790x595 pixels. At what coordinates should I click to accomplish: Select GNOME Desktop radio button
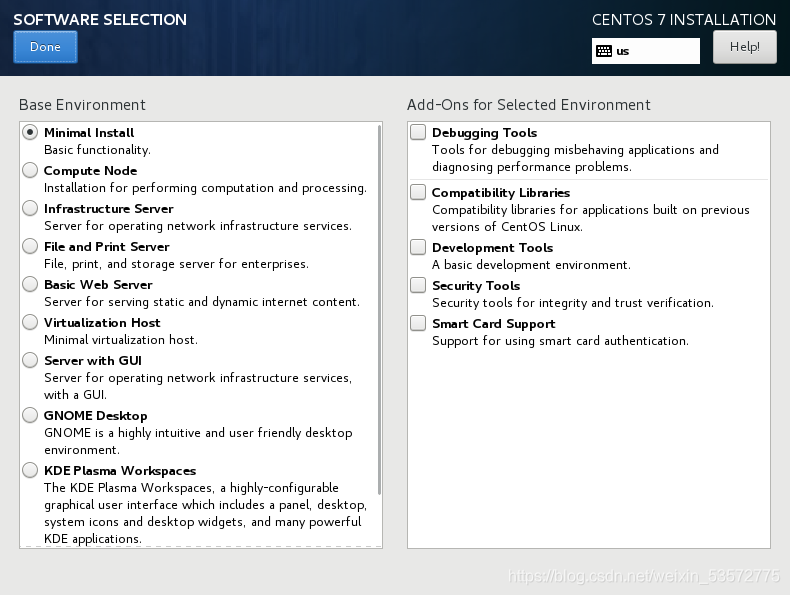coord(30,415)
